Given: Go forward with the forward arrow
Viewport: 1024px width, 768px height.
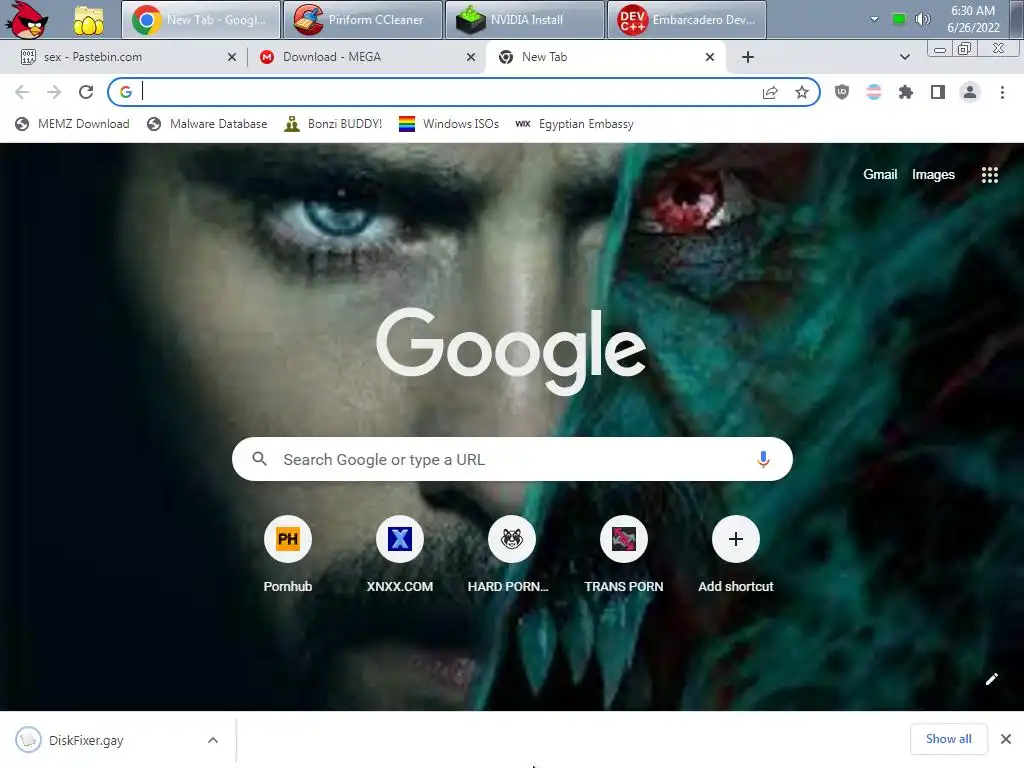Looking at the screenshot, I should point(54,92).
